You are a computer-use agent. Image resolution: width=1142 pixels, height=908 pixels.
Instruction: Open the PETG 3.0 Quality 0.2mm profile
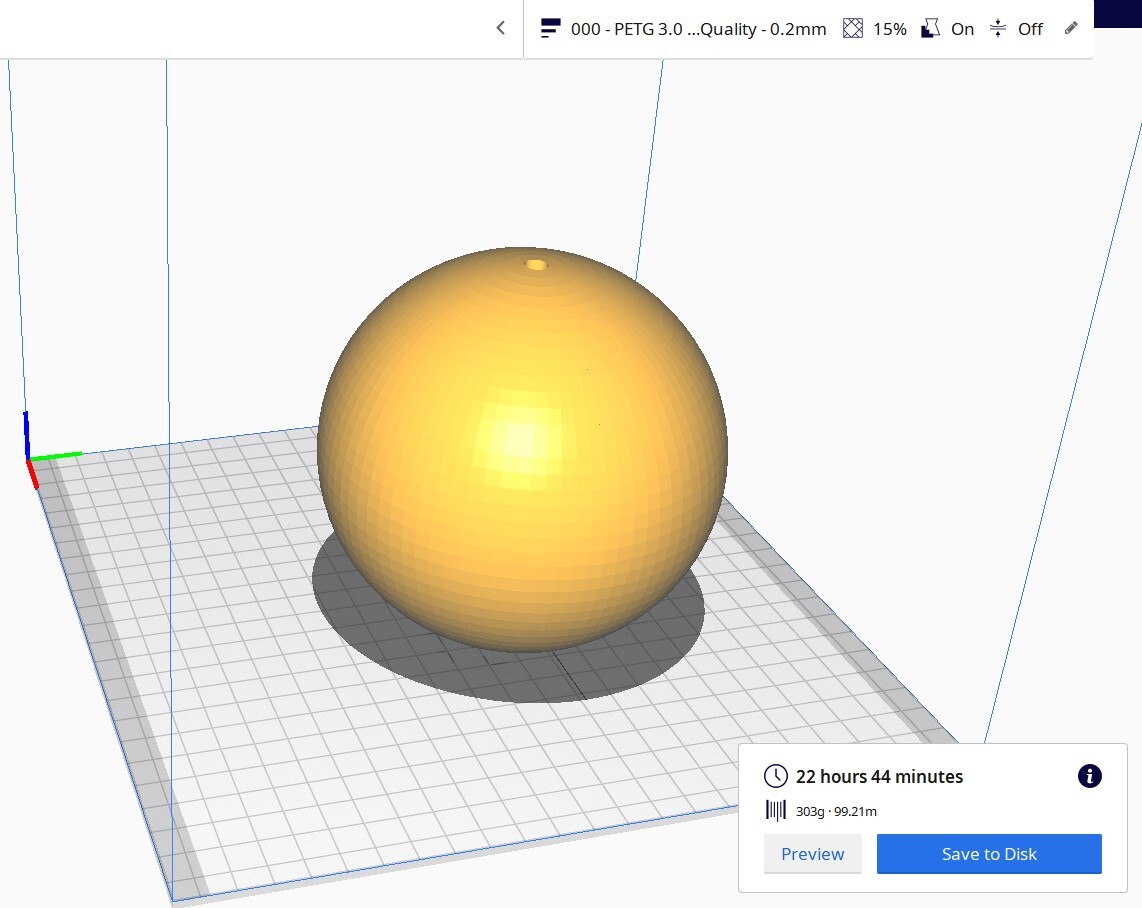[698, 29]
